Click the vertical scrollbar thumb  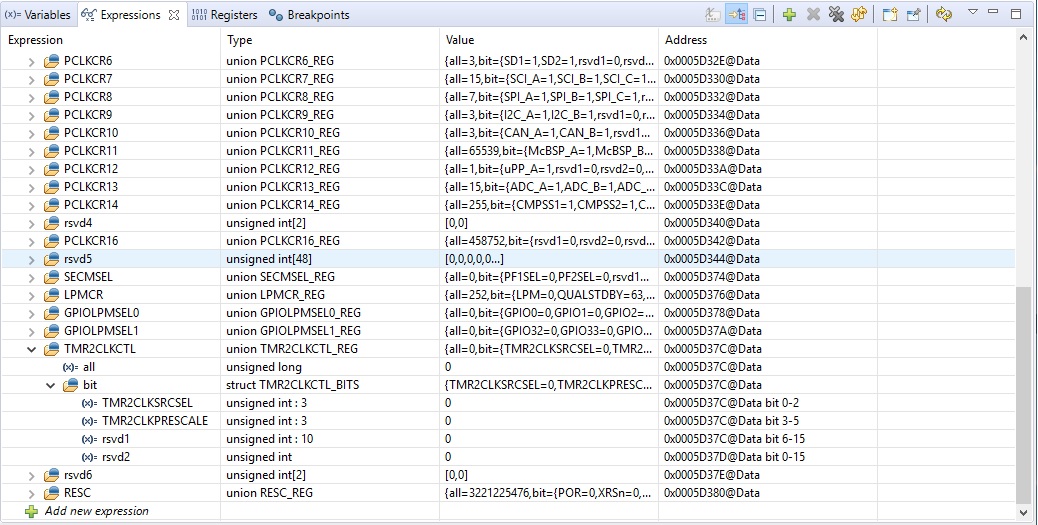1023,395
